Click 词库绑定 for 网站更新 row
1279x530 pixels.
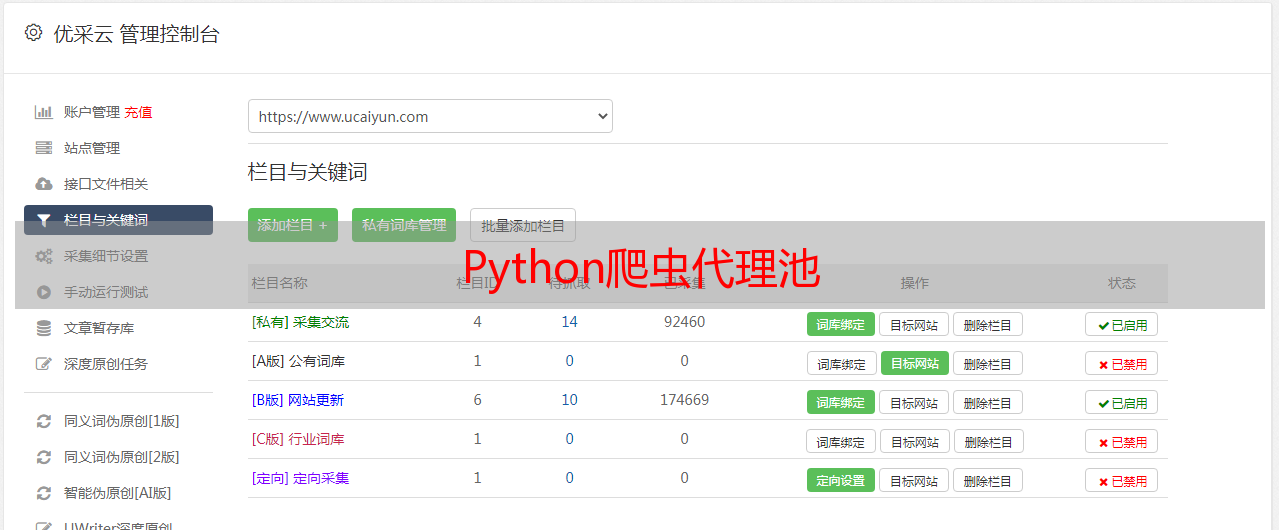(841, 402)
